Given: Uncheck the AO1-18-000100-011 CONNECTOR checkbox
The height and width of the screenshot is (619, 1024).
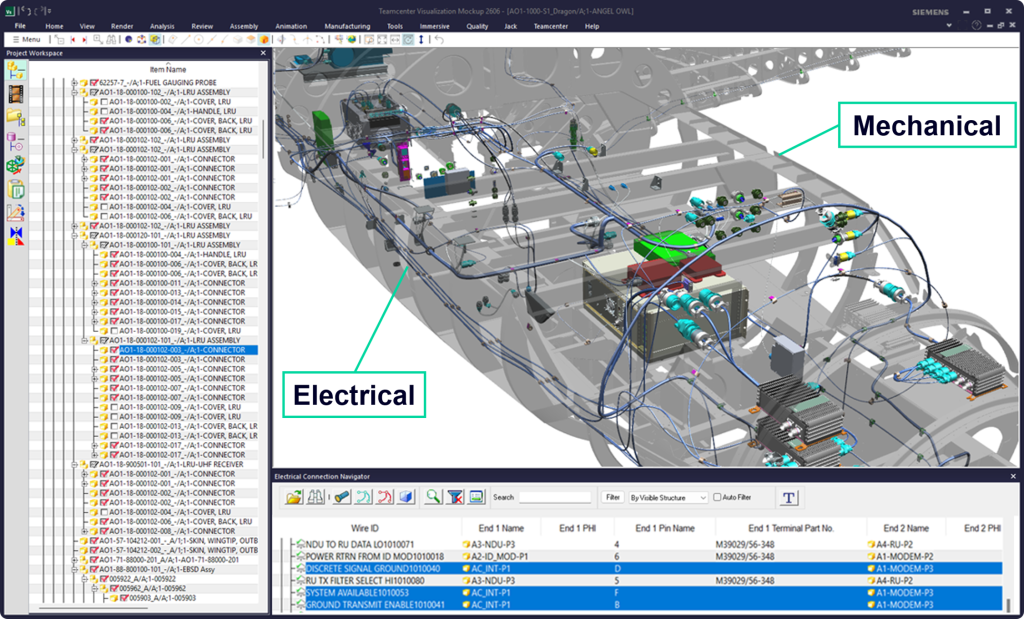Looking at the screenshot, I should tap(115, 283).
